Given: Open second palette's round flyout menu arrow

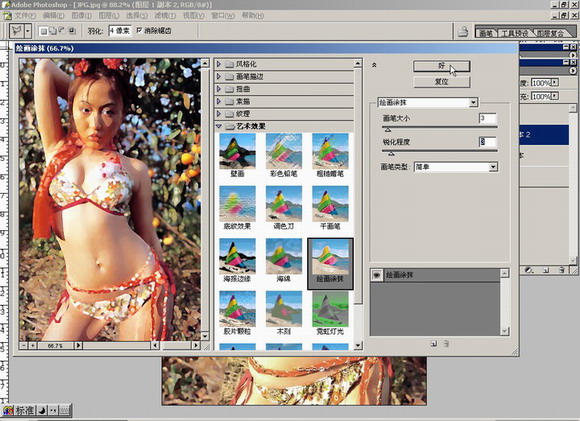Looking at the screenshot, I should pyautogui.click(x=573, y=70).
